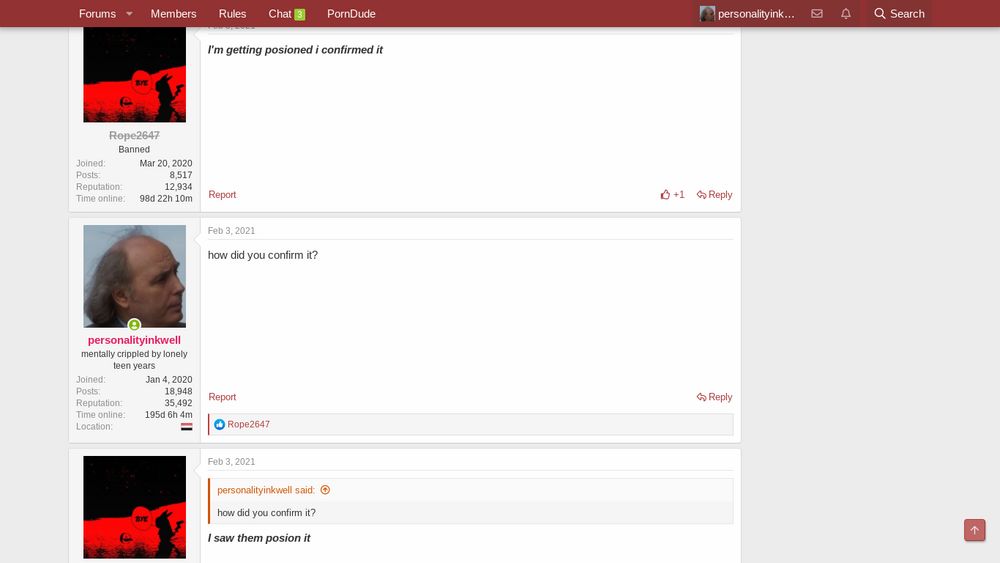This screenshot has height=563, width=1000.
Task: Expand the Forums dropdown arrow
Action: coord(129,13)
